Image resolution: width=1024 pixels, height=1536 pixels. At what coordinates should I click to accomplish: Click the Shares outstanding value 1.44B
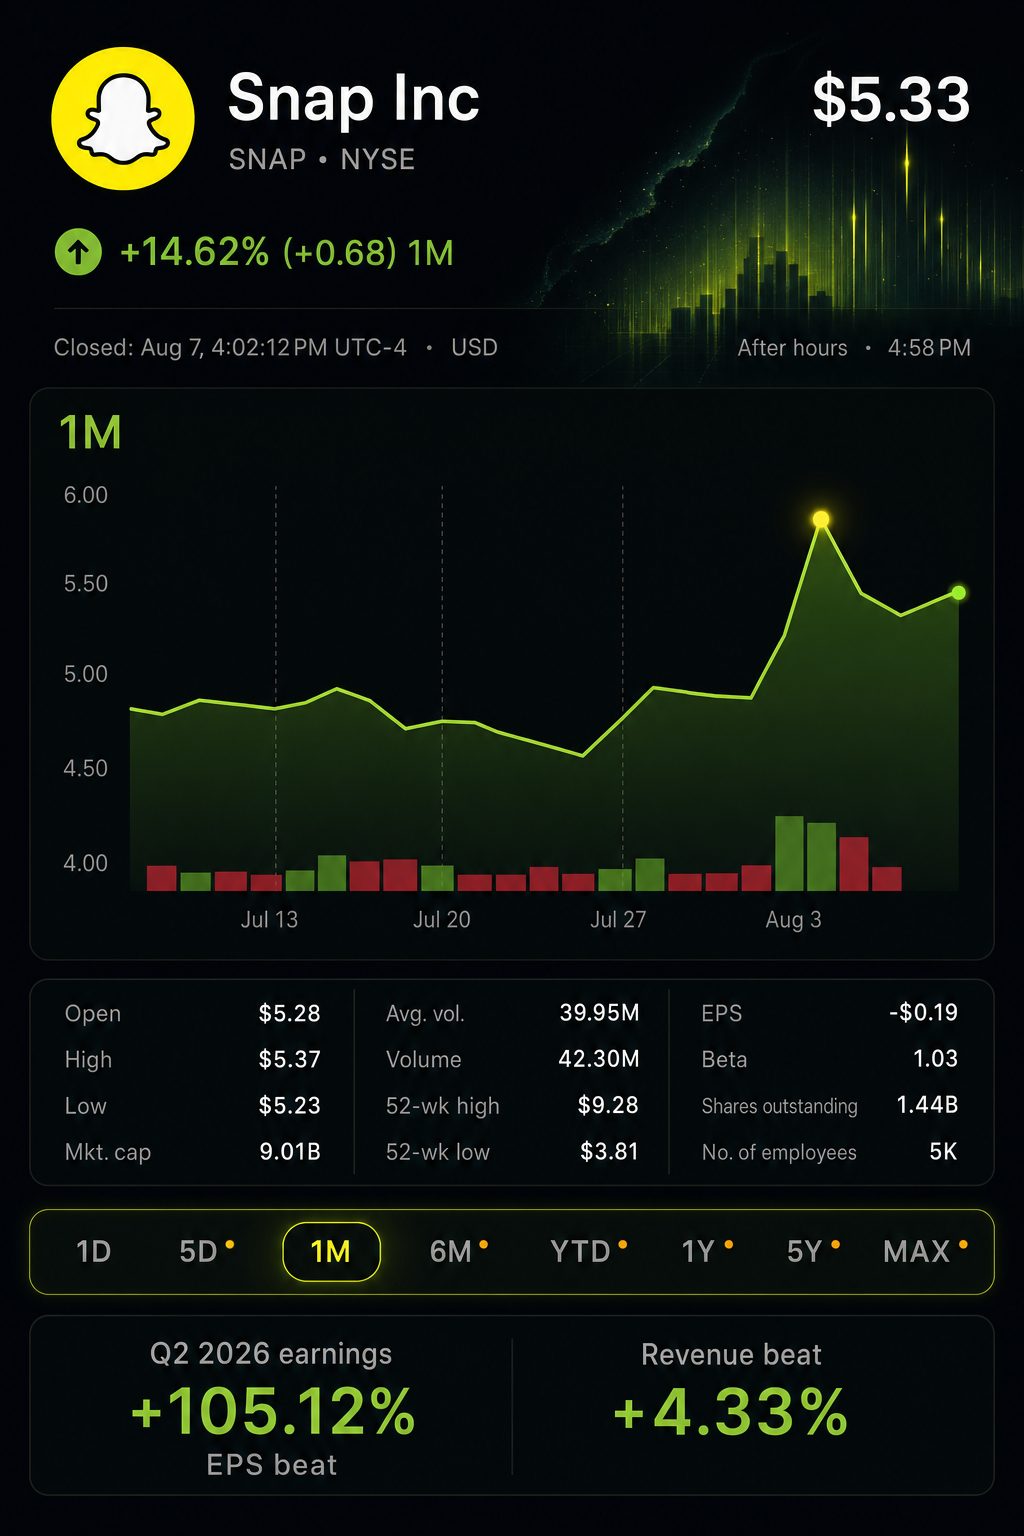tap(927, 1104)
